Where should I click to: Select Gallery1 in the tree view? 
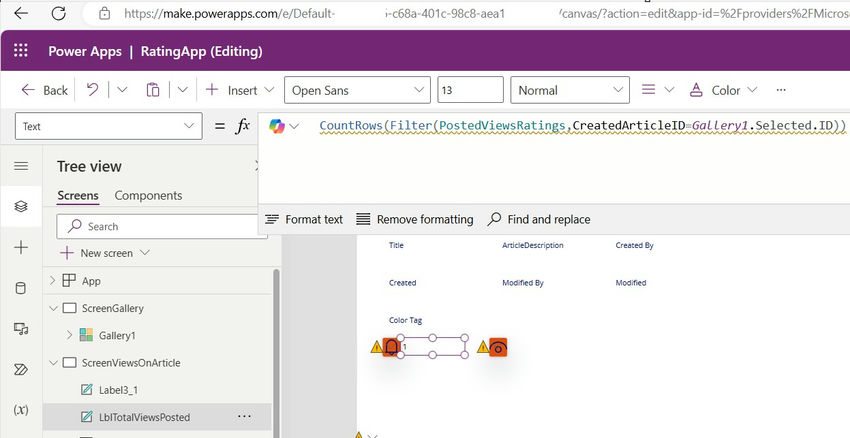(117, 336)
